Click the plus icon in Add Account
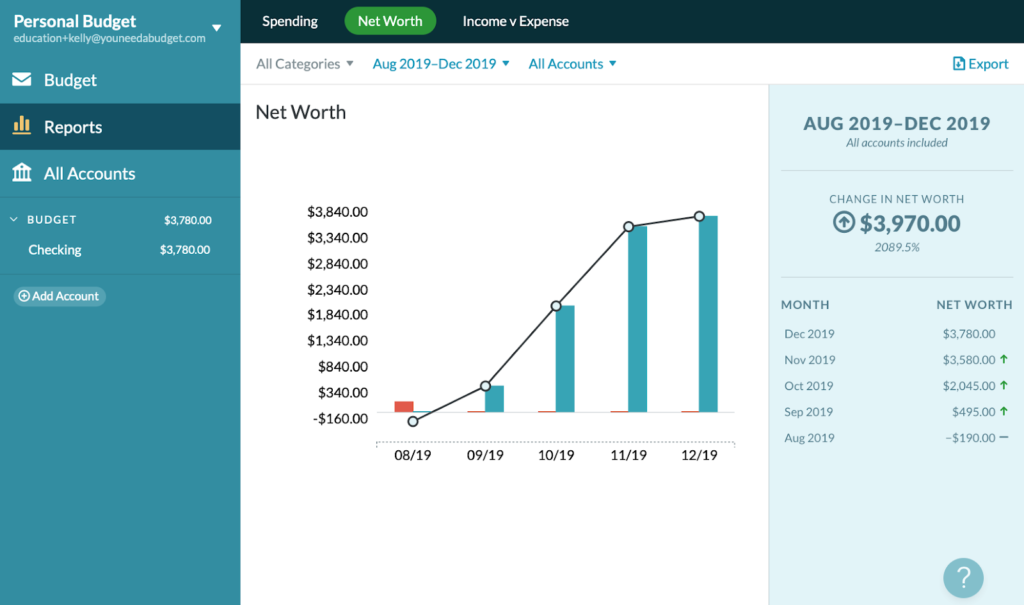 24,296
